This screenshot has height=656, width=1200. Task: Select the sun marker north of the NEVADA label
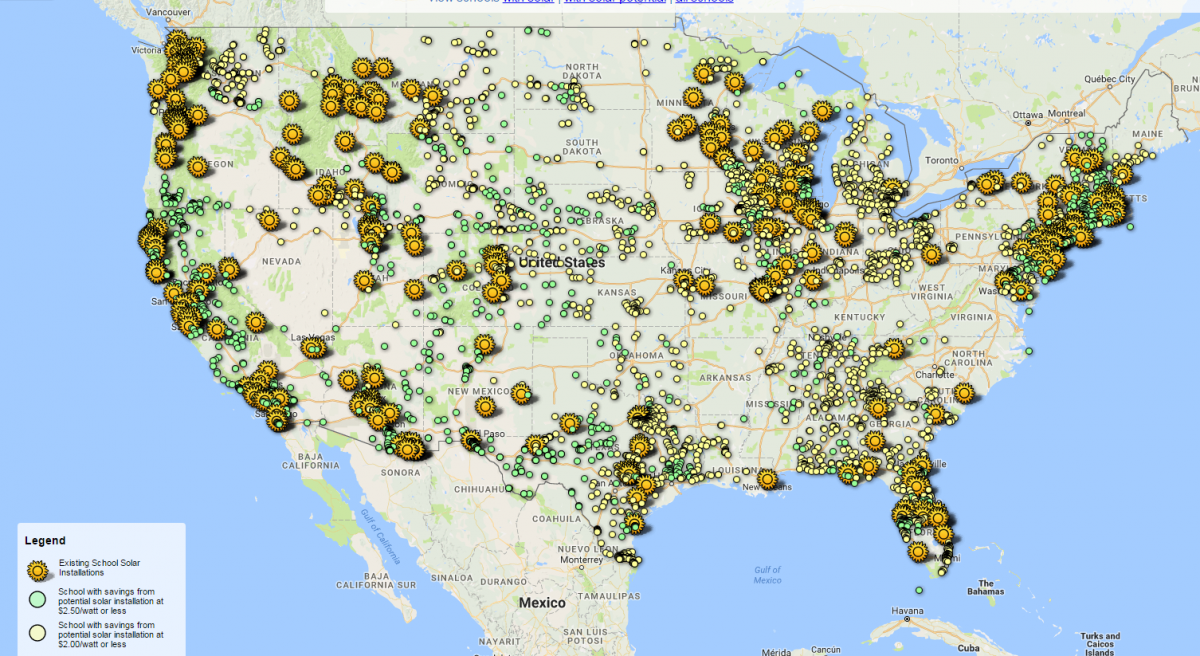coord(268,218)
